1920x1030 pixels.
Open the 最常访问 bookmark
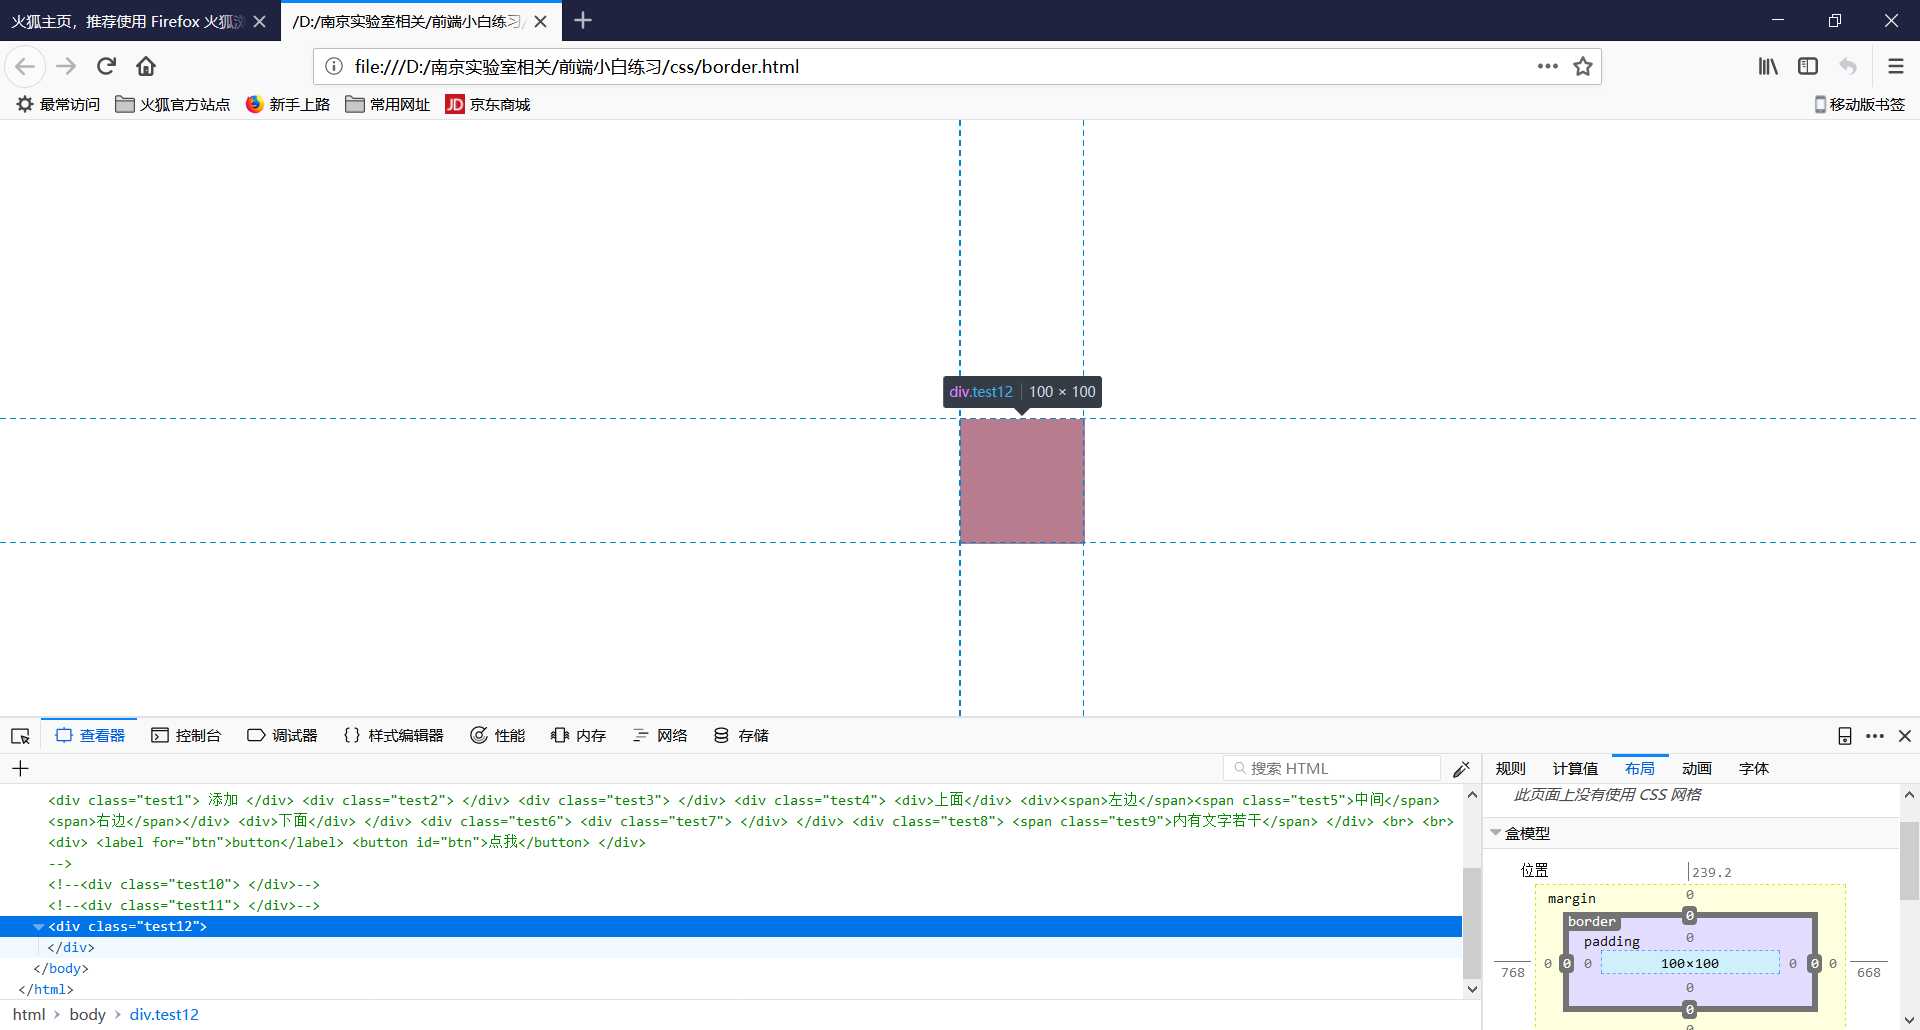[58, 104]
